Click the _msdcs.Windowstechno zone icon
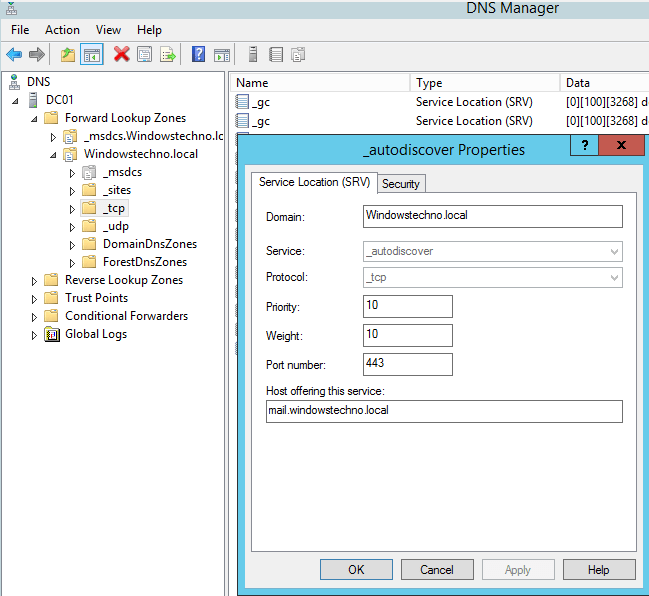Image resolution: width=649 pixels, height=596 pixels. click(x=70, y=136)
